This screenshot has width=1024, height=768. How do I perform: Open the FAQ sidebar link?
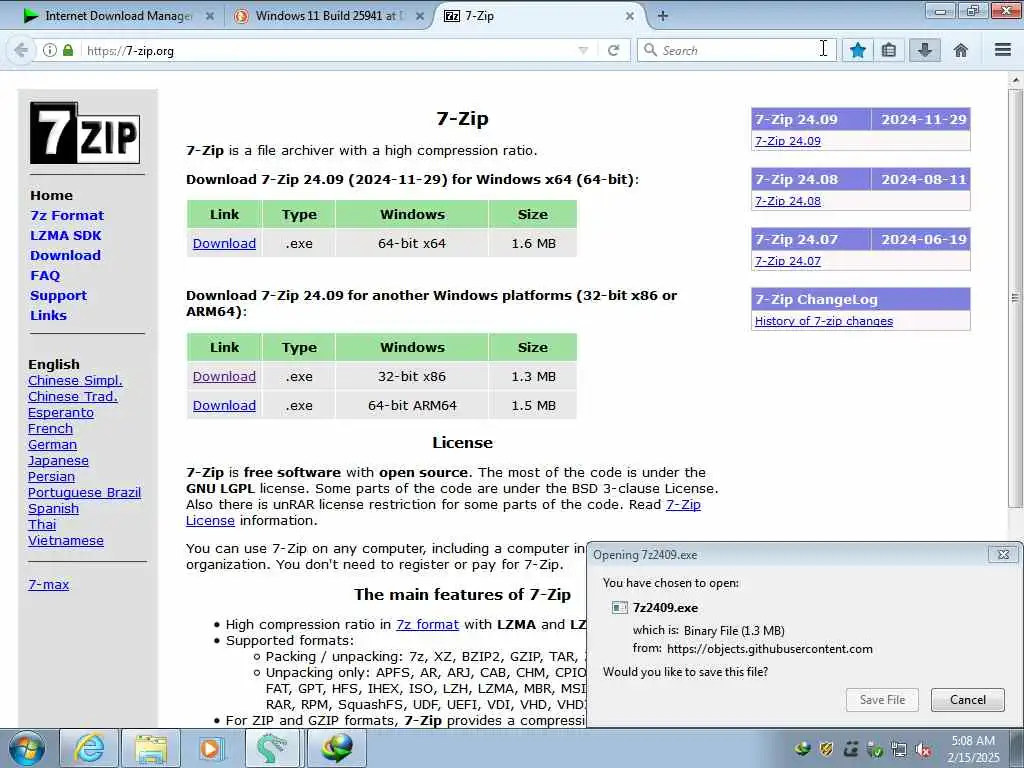coord(45,276)
